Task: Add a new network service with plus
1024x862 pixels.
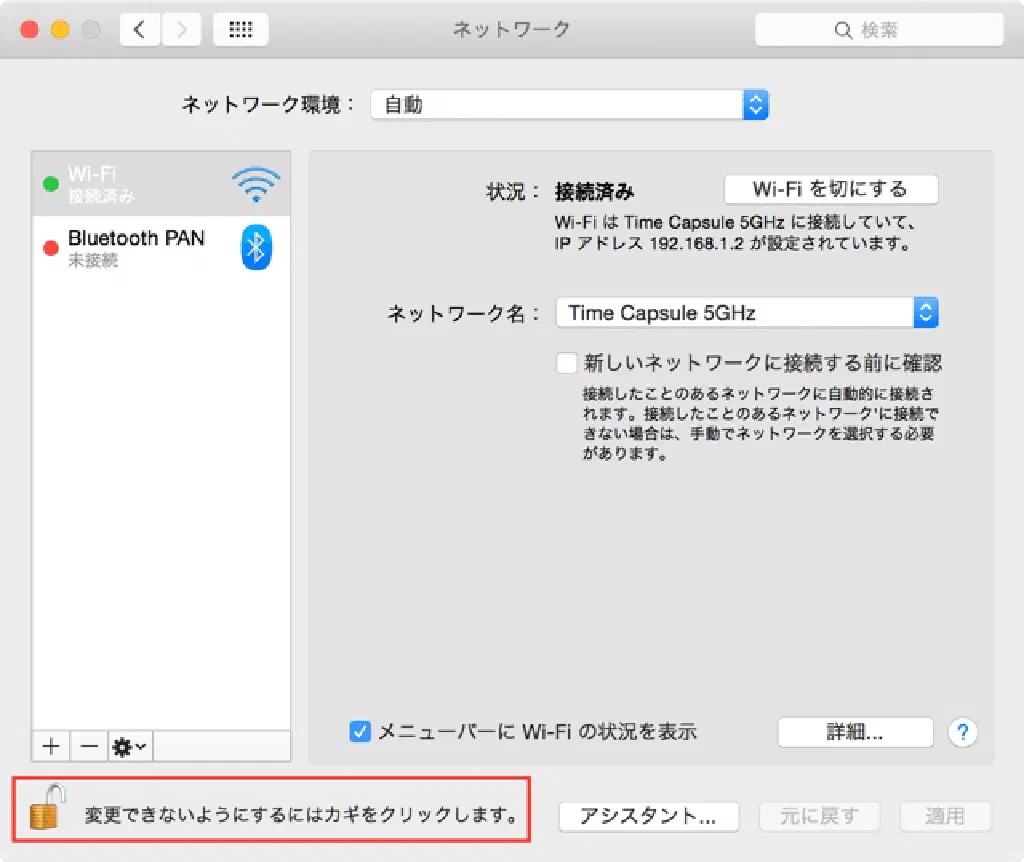Action: pos(52,746)
